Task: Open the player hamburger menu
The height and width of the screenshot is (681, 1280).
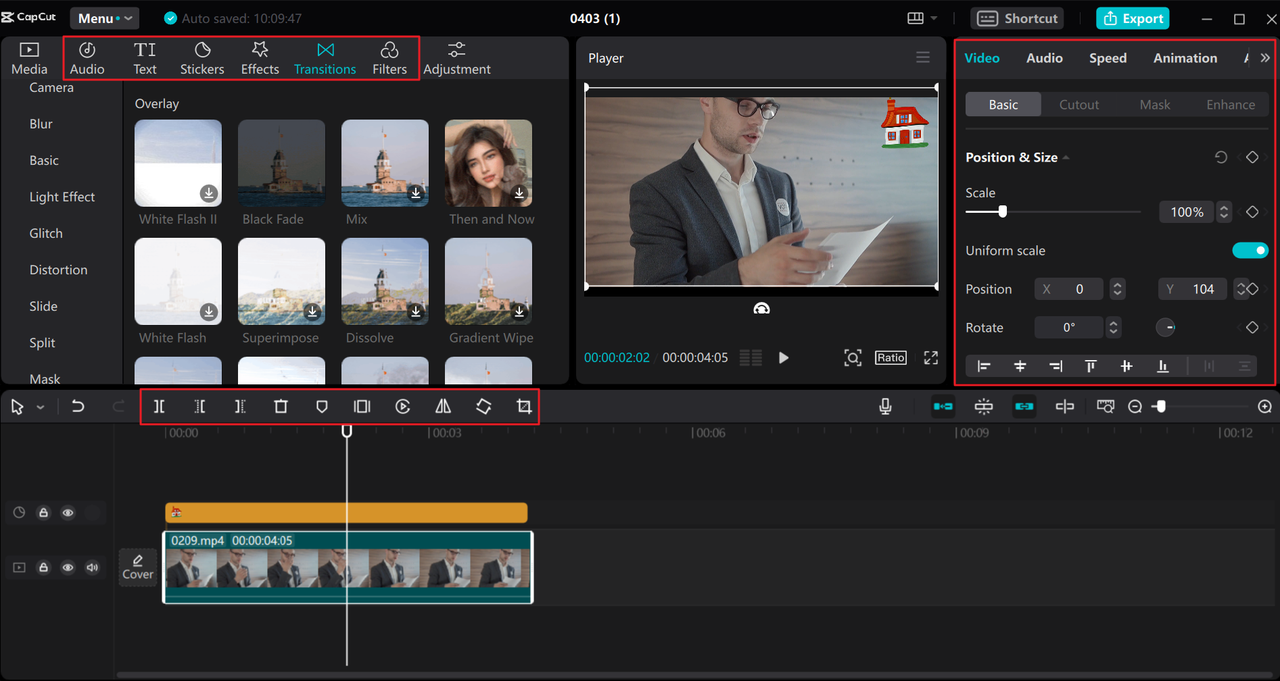Action: click(x=923, y=58)
